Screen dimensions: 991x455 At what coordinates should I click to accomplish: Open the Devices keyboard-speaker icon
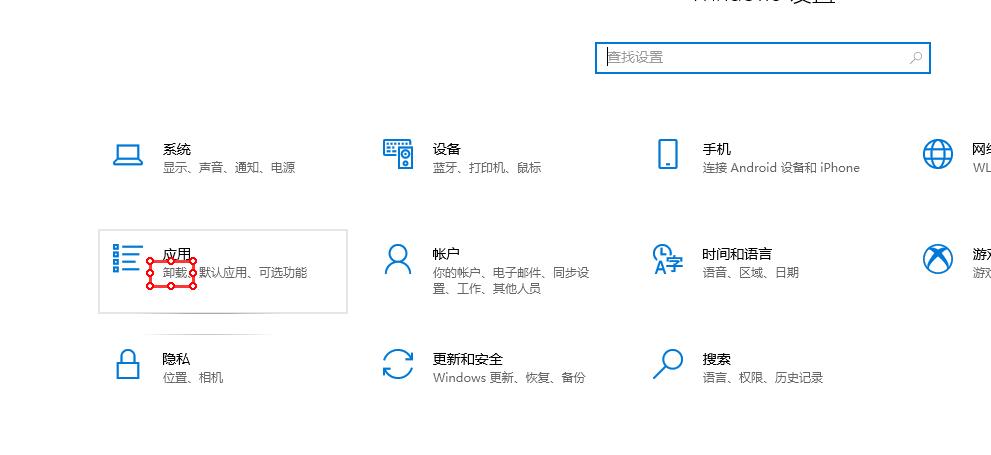click(398, 154)
